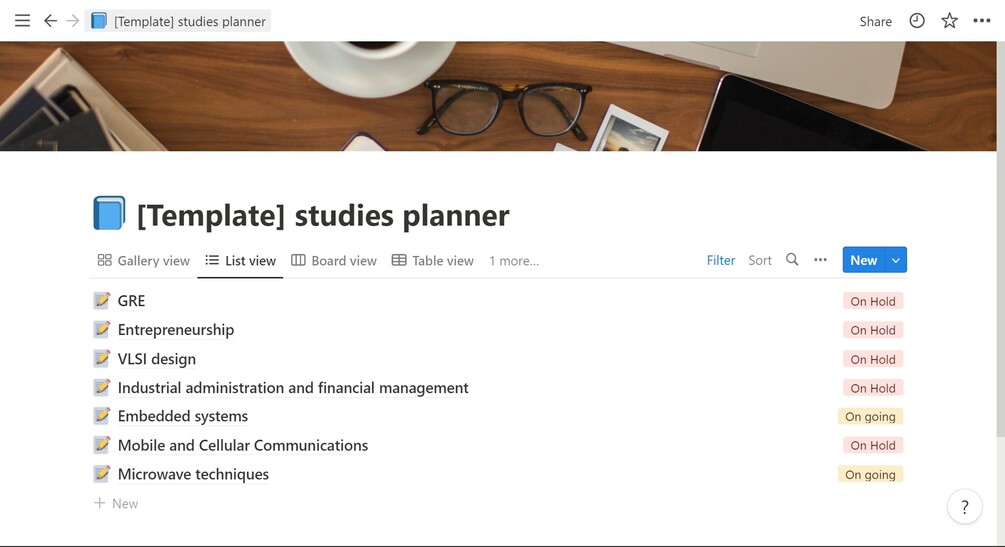Open the Embedded systems entry

point(183,416)
